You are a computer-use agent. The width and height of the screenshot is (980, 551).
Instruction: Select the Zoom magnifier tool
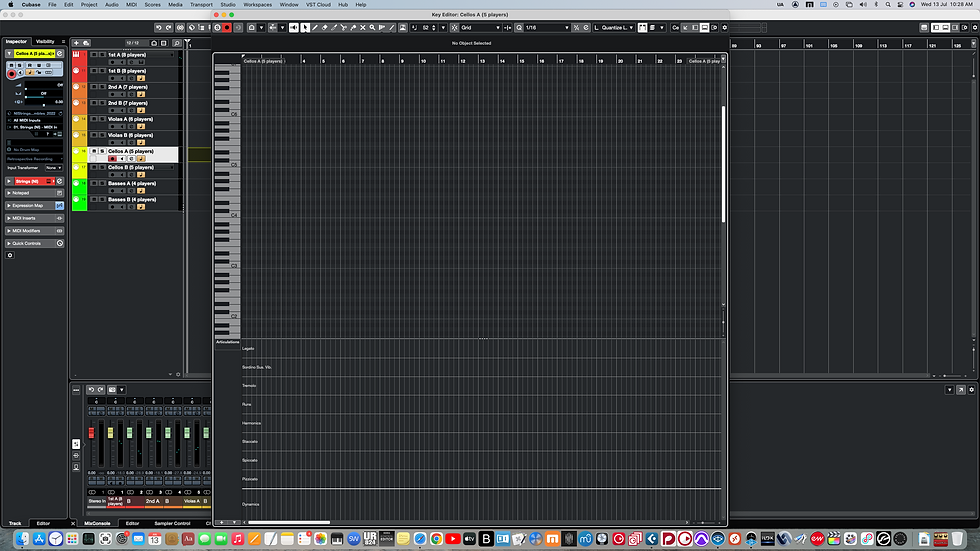[x=372, y=27]
